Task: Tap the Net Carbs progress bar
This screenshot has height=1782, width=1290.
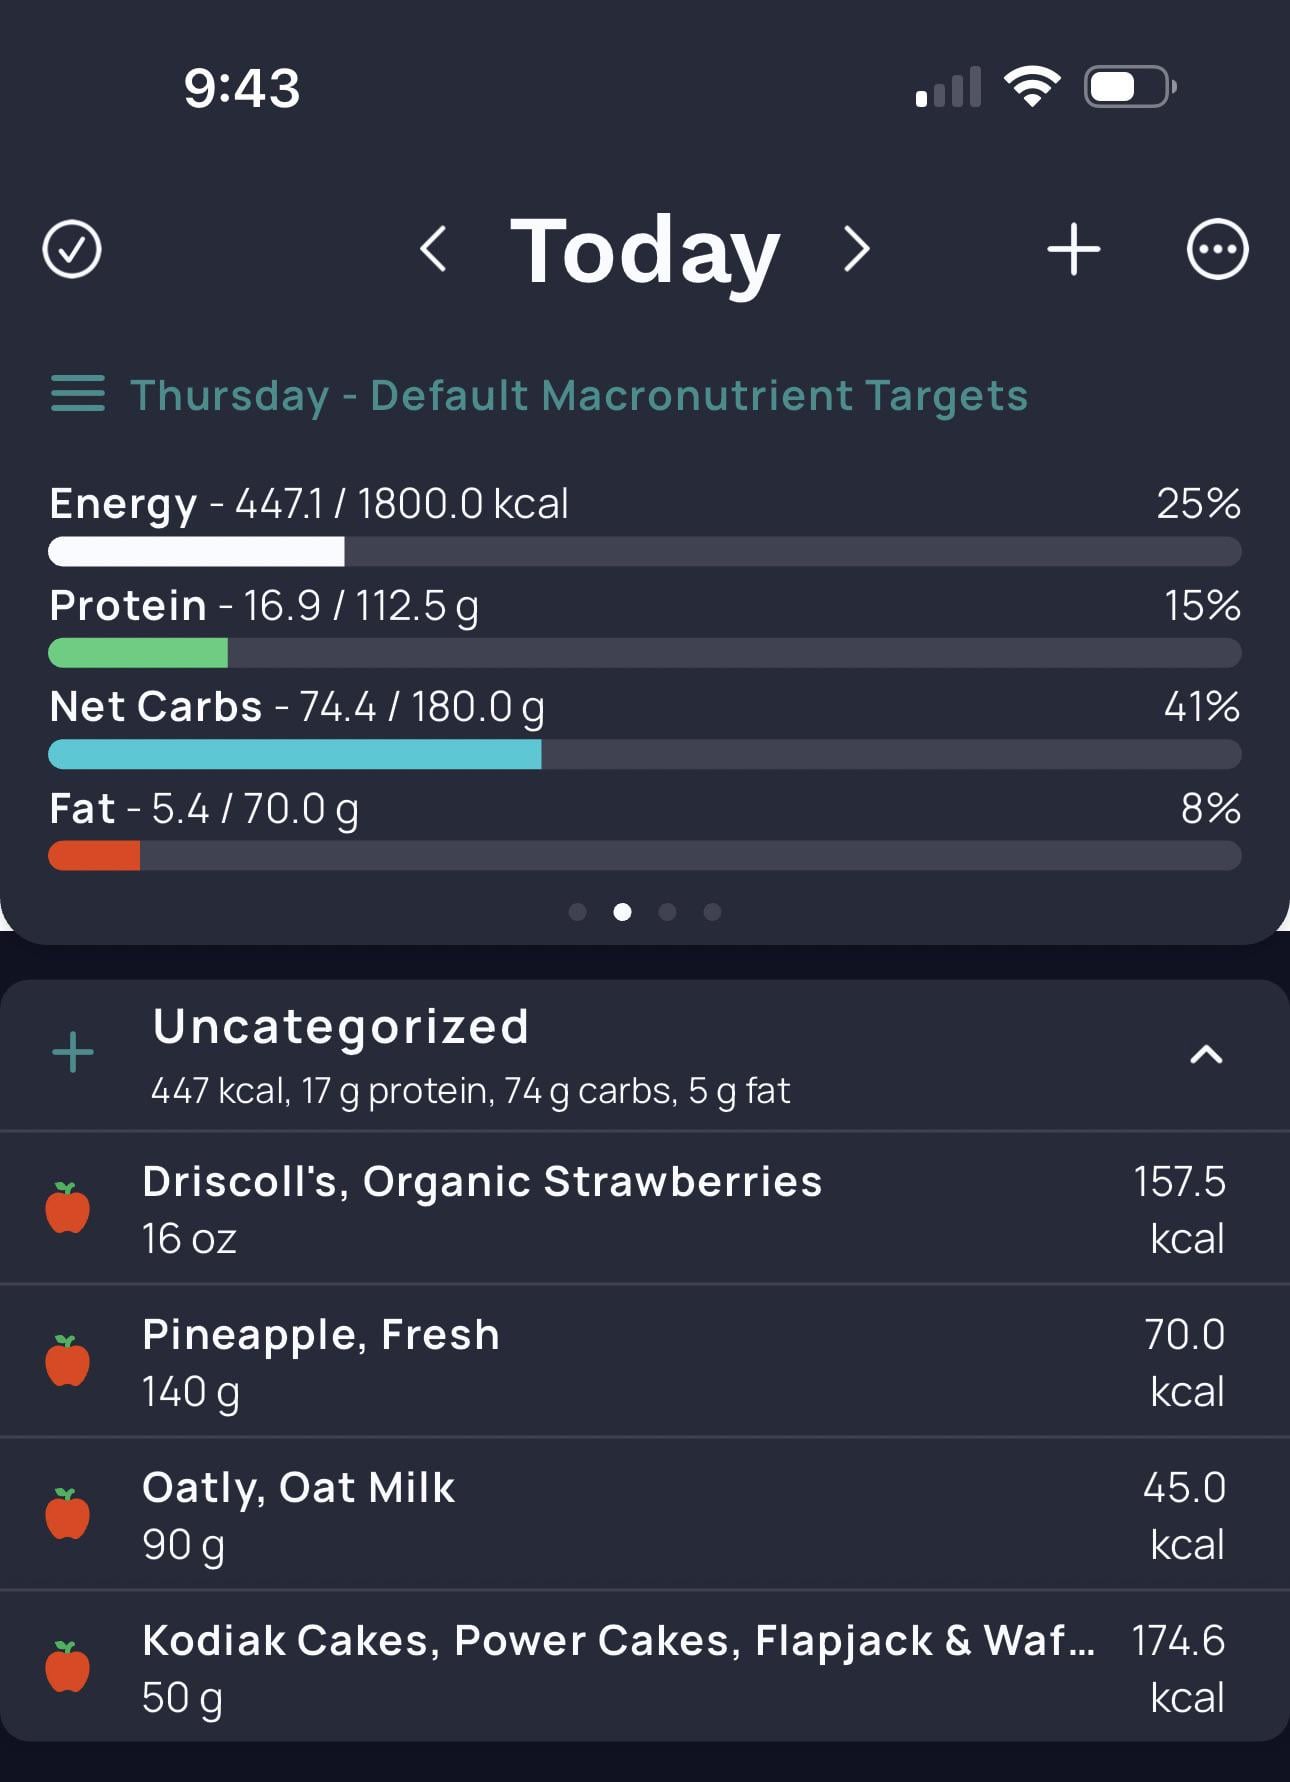Action: pos(645,754)
